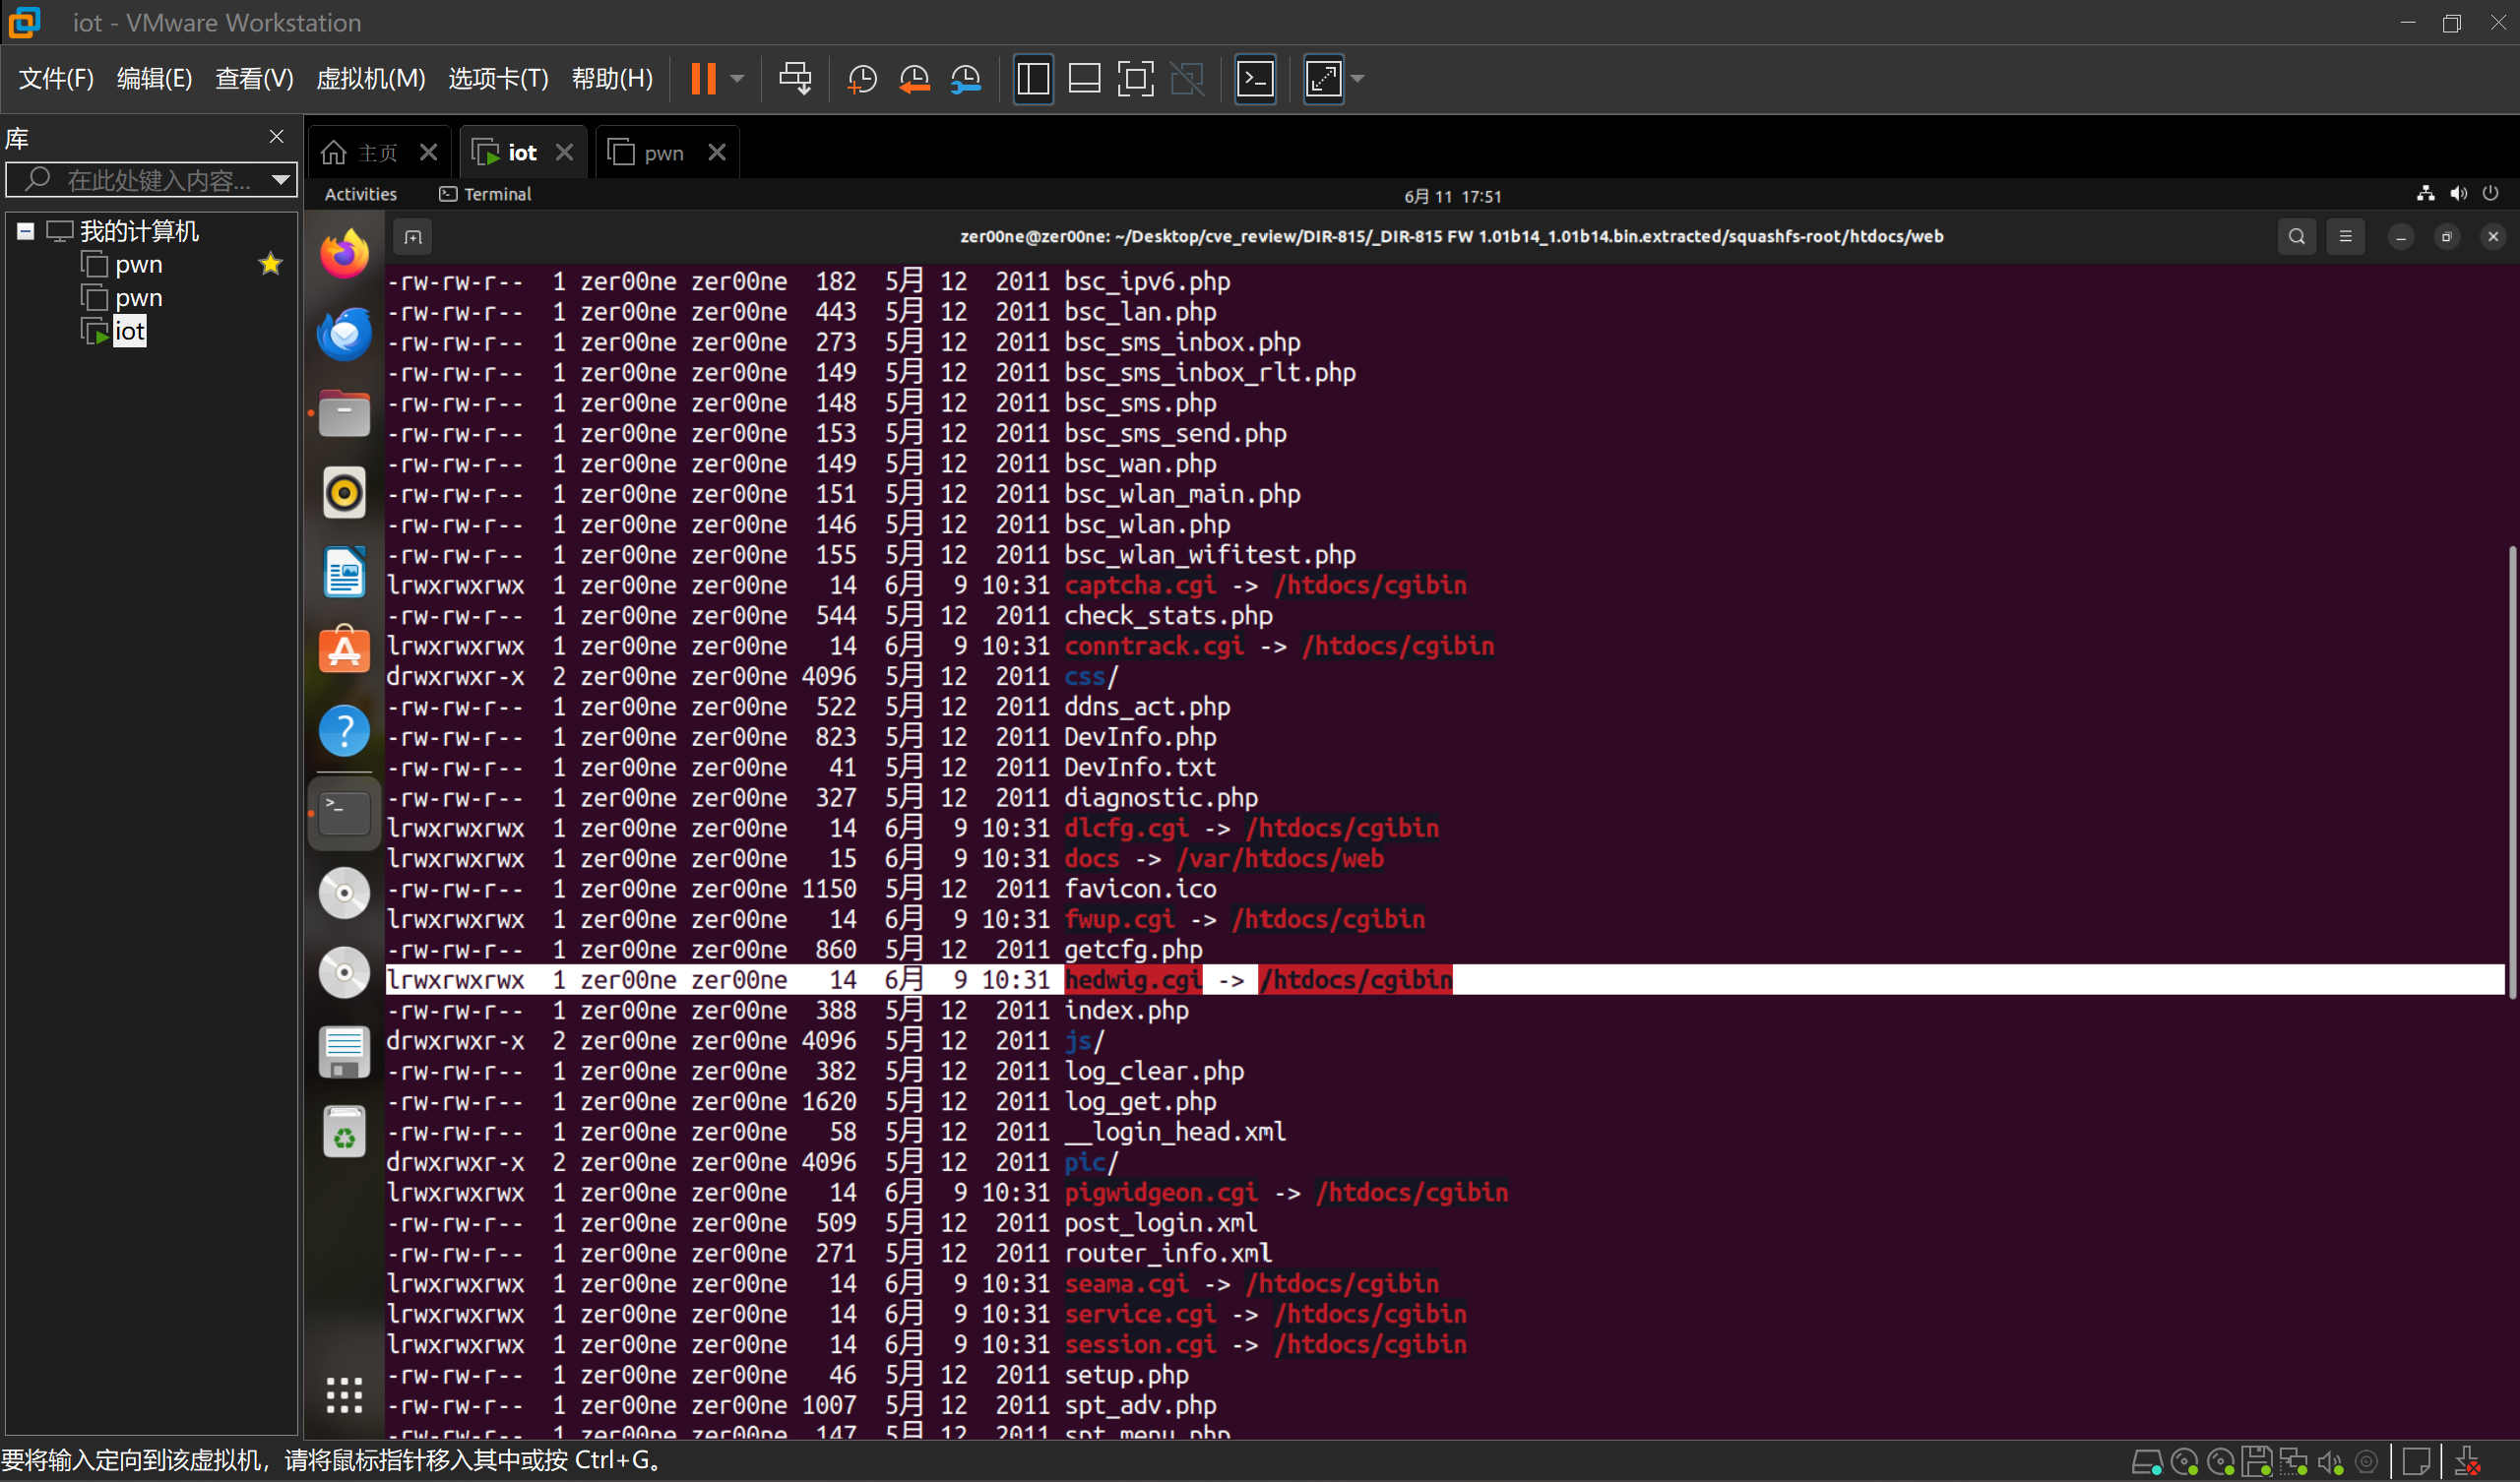The image size is (2520, 1482).
Task: Open Files manager from the dock
Action: tap(344, 413)
